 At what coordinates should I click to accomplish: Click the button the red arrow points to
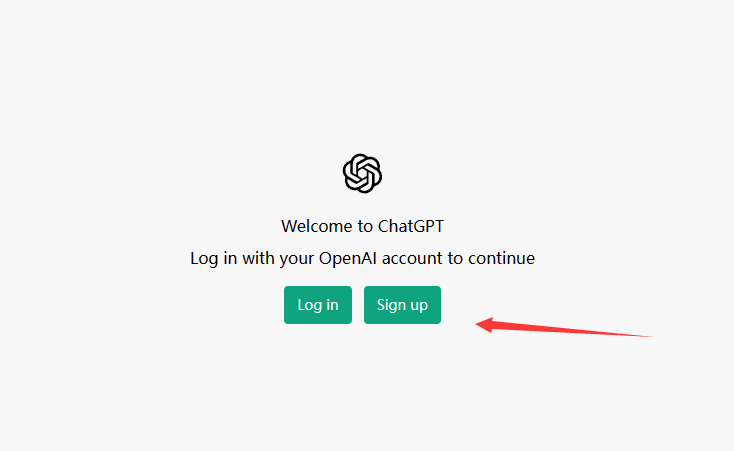point(402,305)
